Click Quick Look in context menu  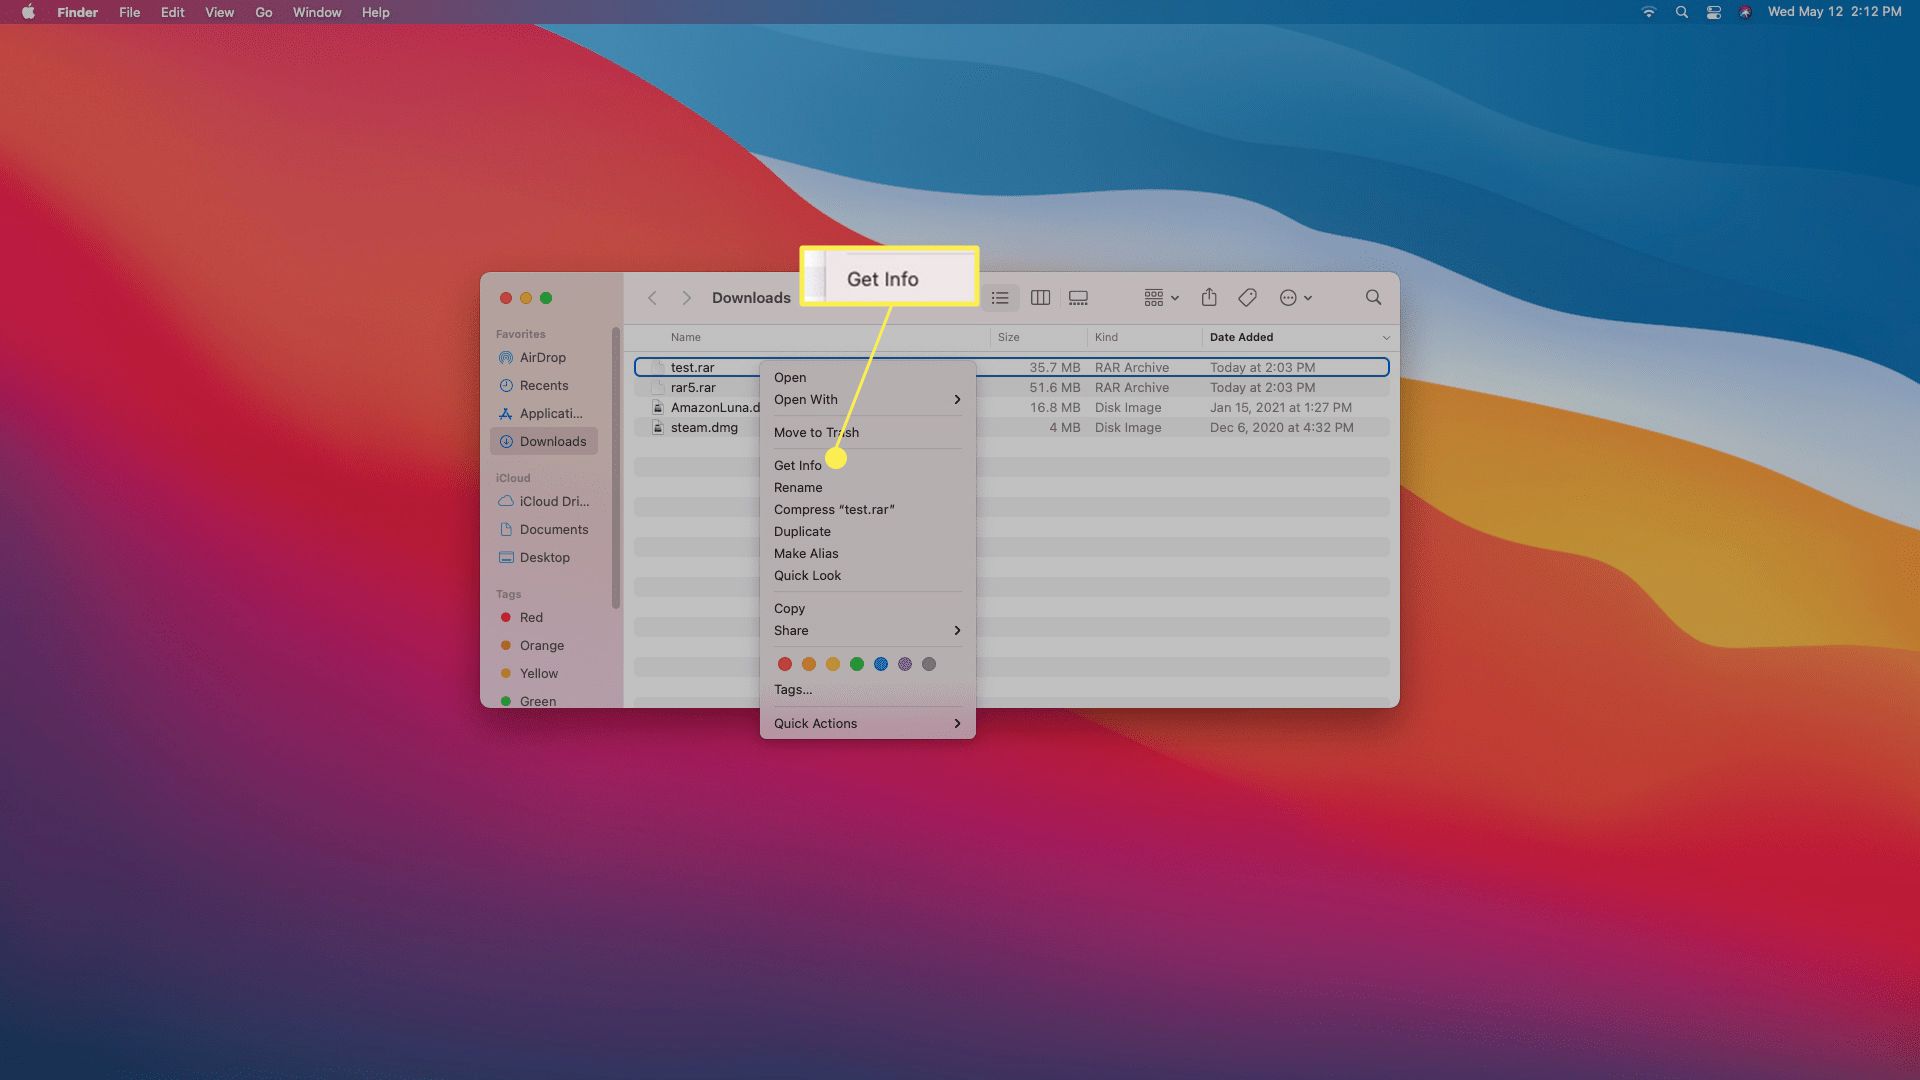coord(808,575)
